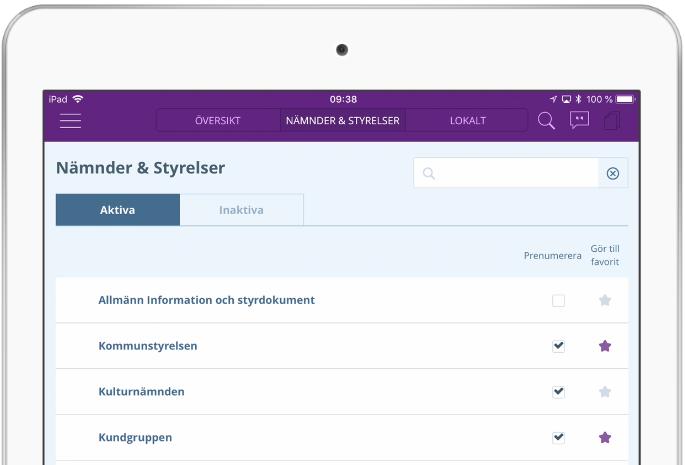Viewport: 685px width, 465px height.
Task: Open Allmänn Information och styrdokument
Action: click(206, 300)
